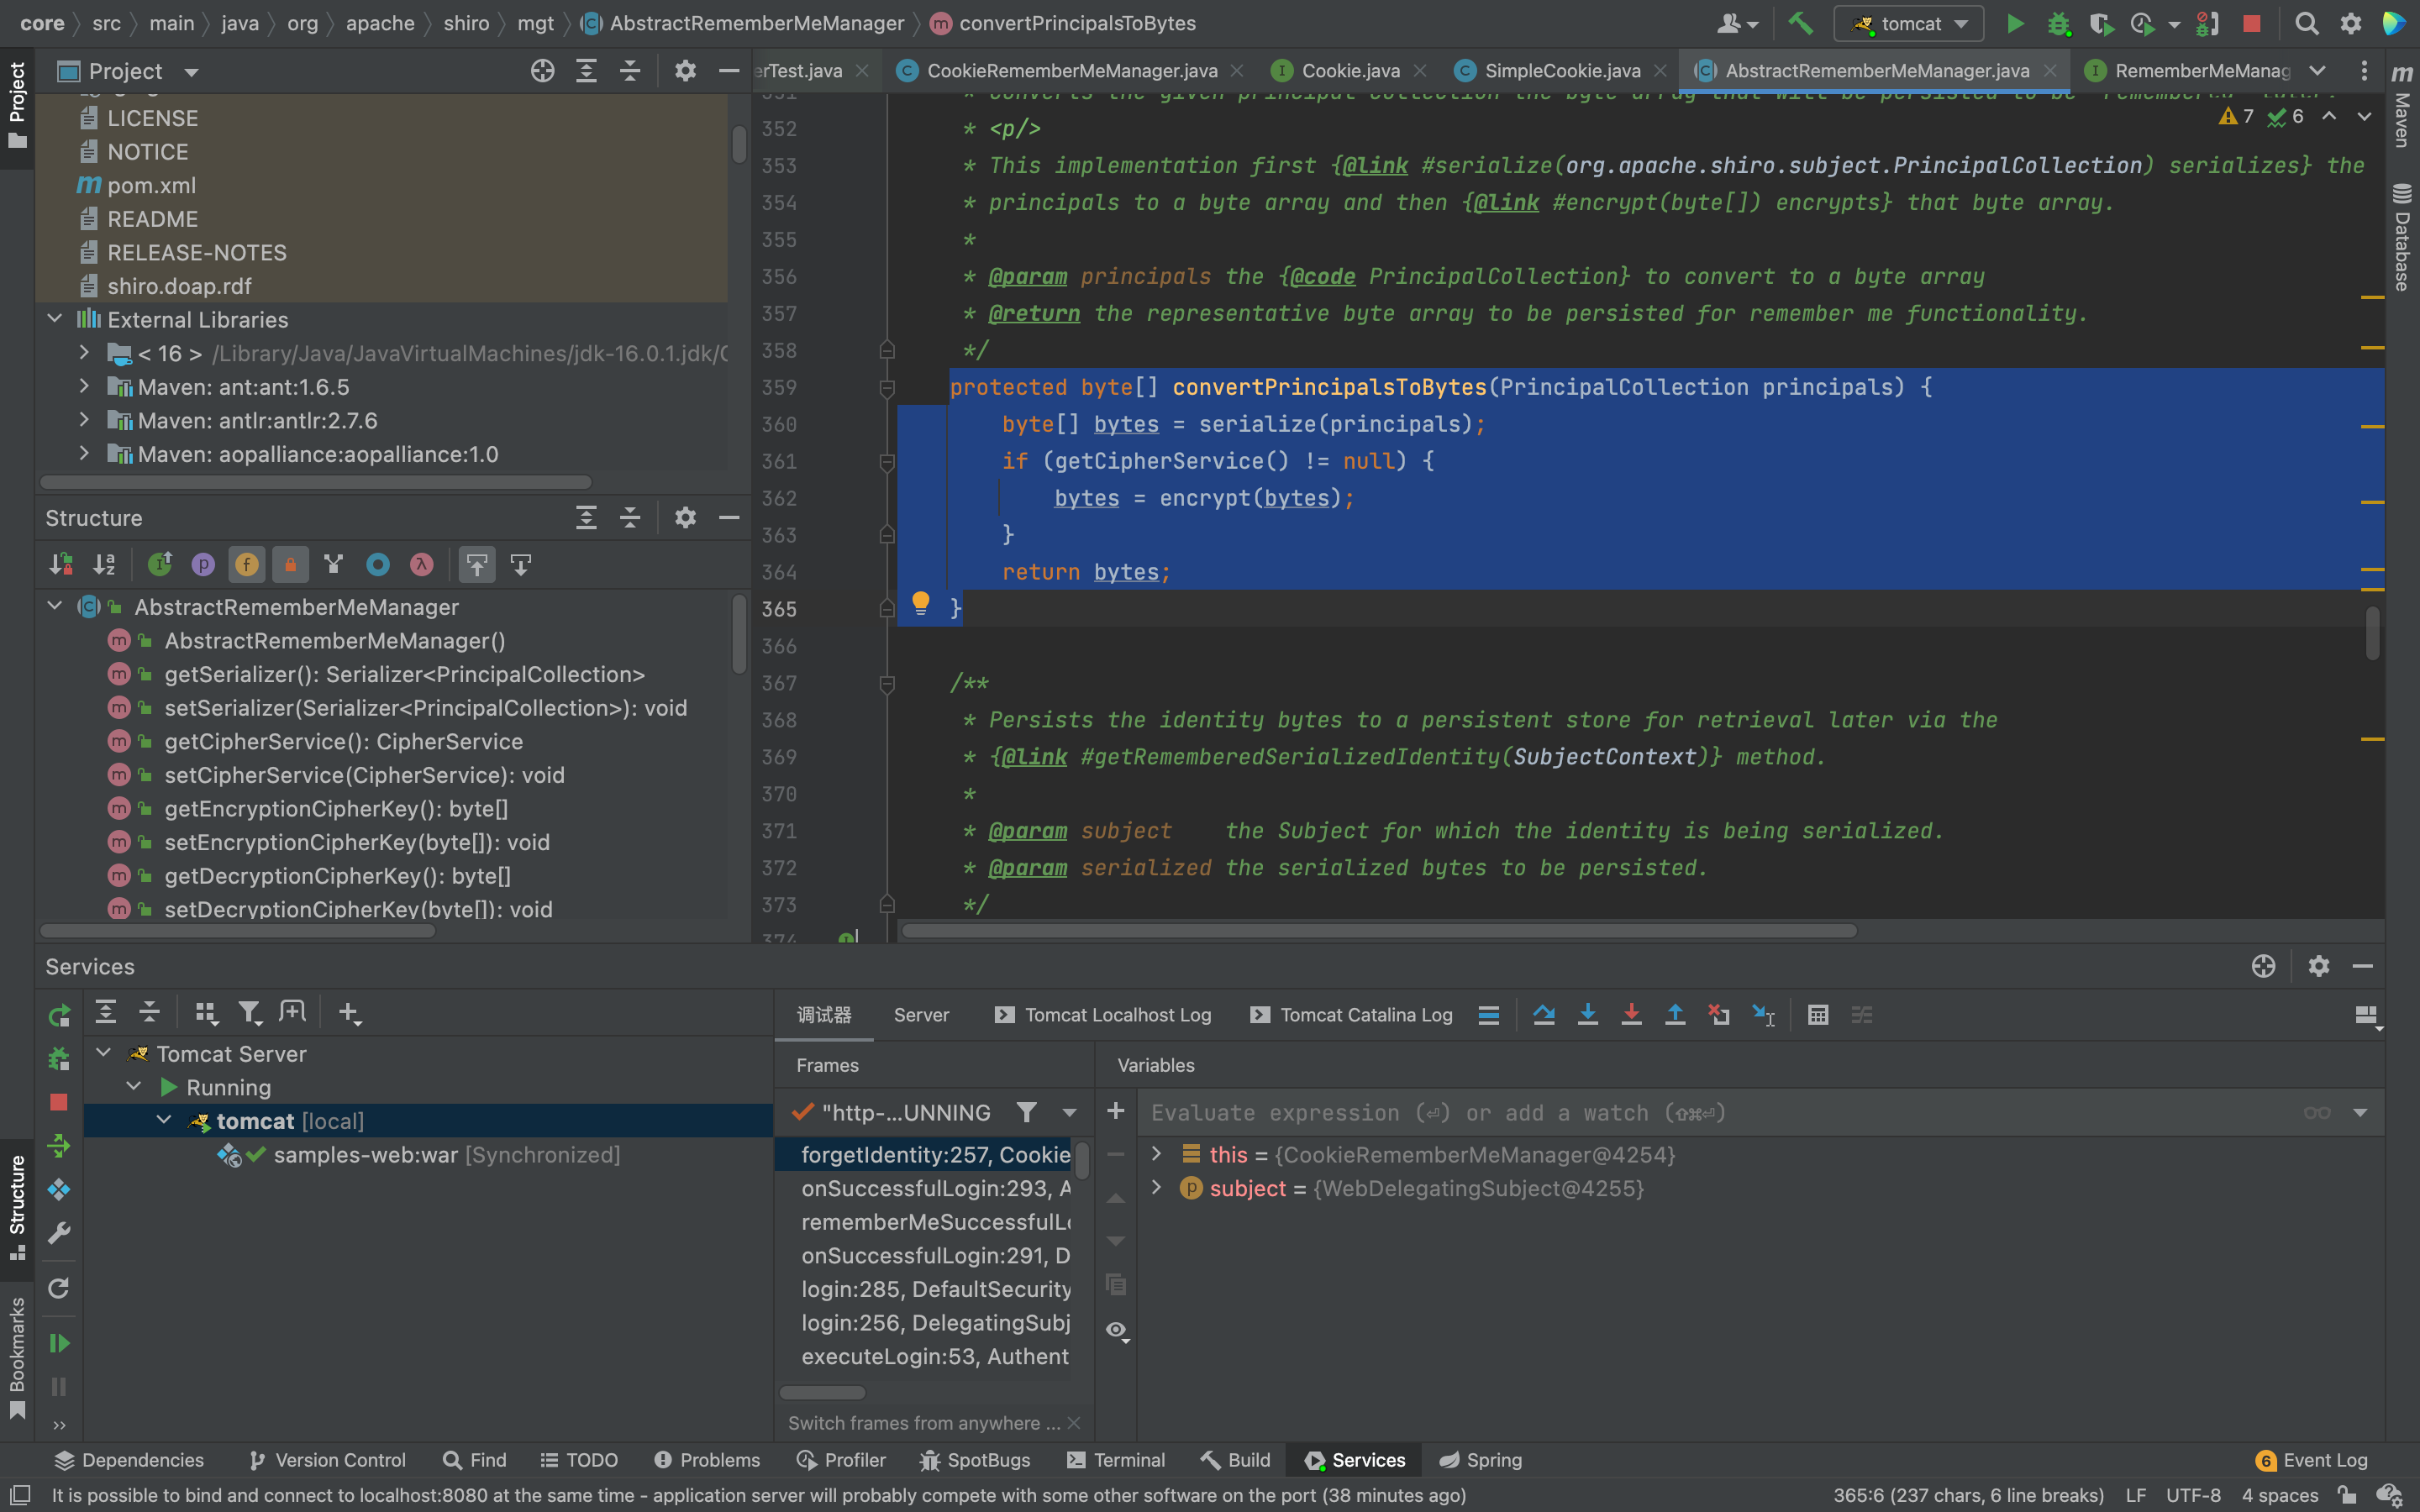The width and height of the screenshot is (2420, 1512).
Task: Sort Structure by visibility
Action: 61,565
